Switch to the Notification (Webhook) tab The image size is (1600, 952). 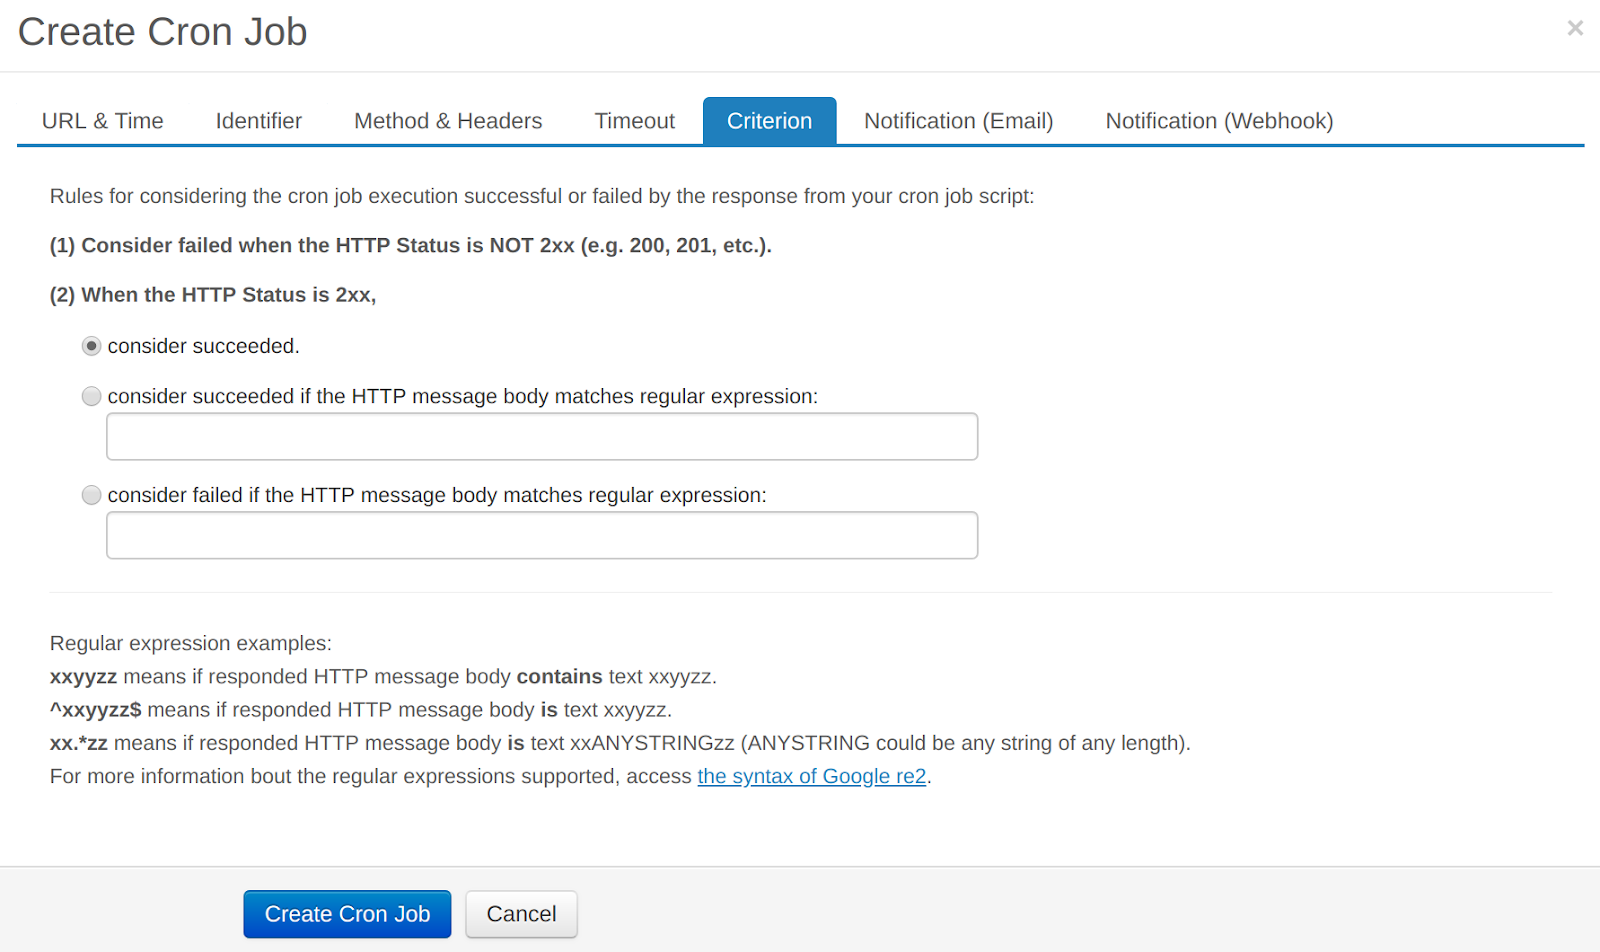[x=1219, y=121]
